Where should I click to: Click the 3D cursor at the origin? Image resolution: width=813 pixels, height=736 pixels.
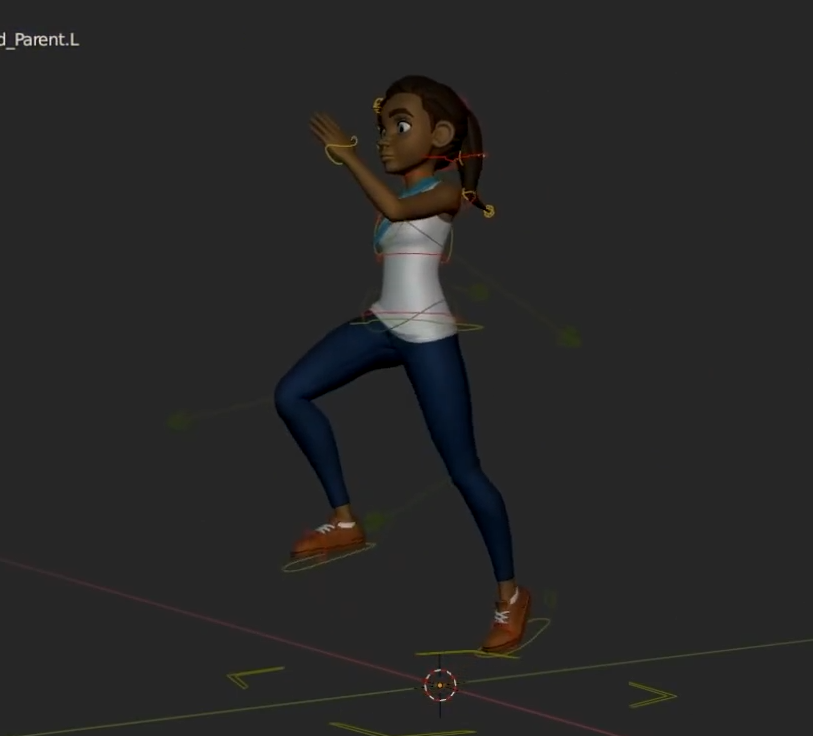[440, 685]
